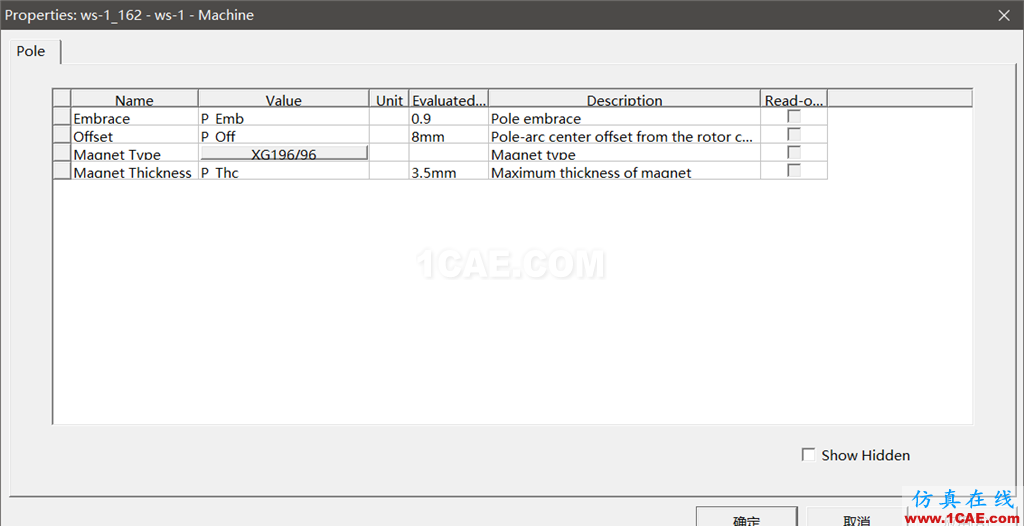This screenshot has width=1024, height=526.
Task: Click the Unit column header
Action: point(389,99)
